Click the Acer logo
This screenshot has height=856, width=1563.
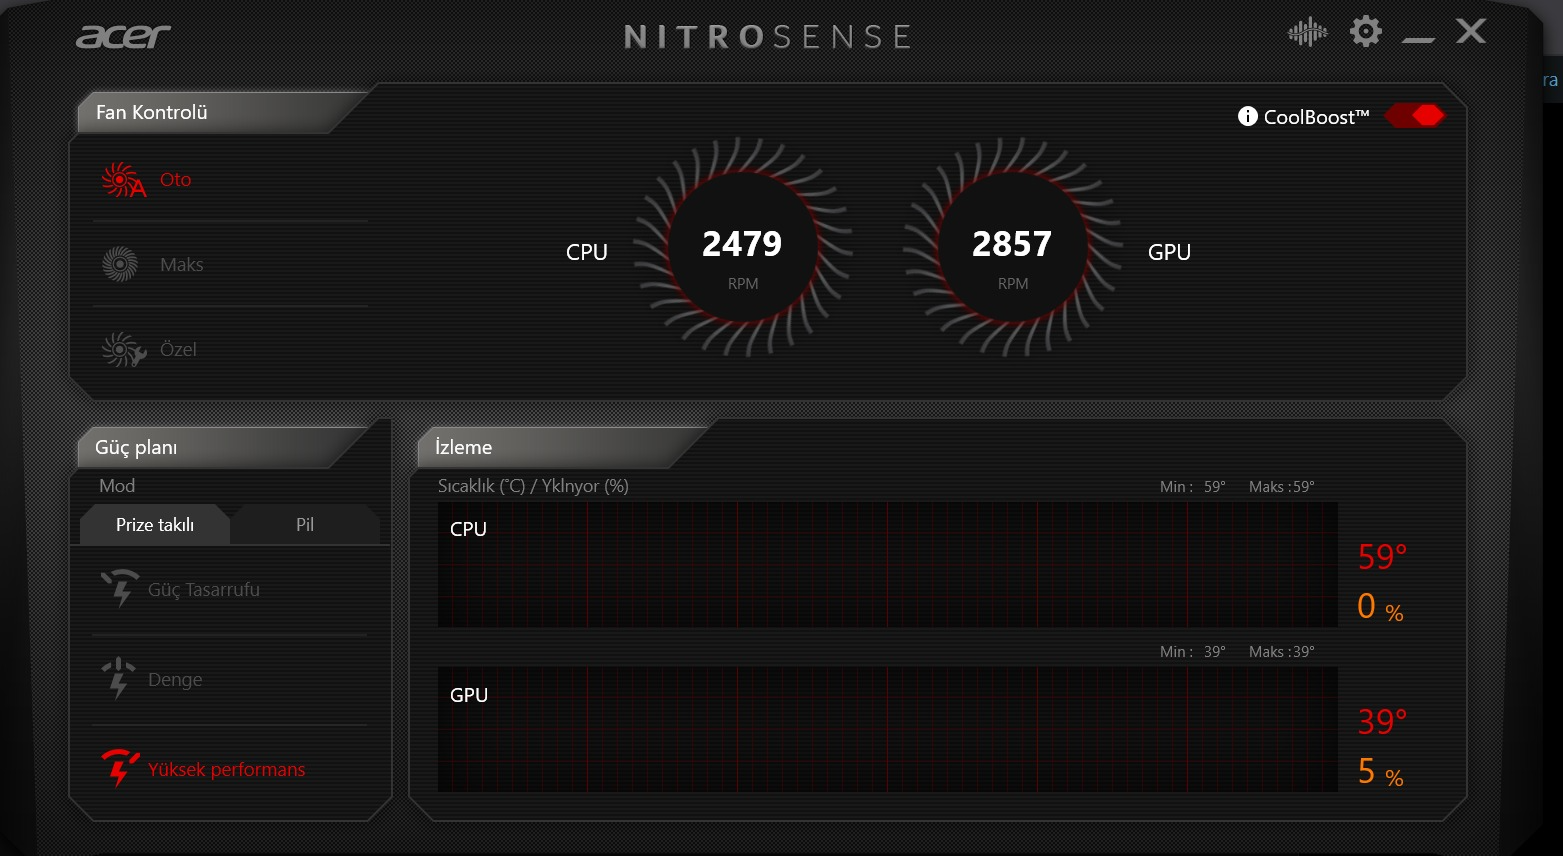coord(124,36)
